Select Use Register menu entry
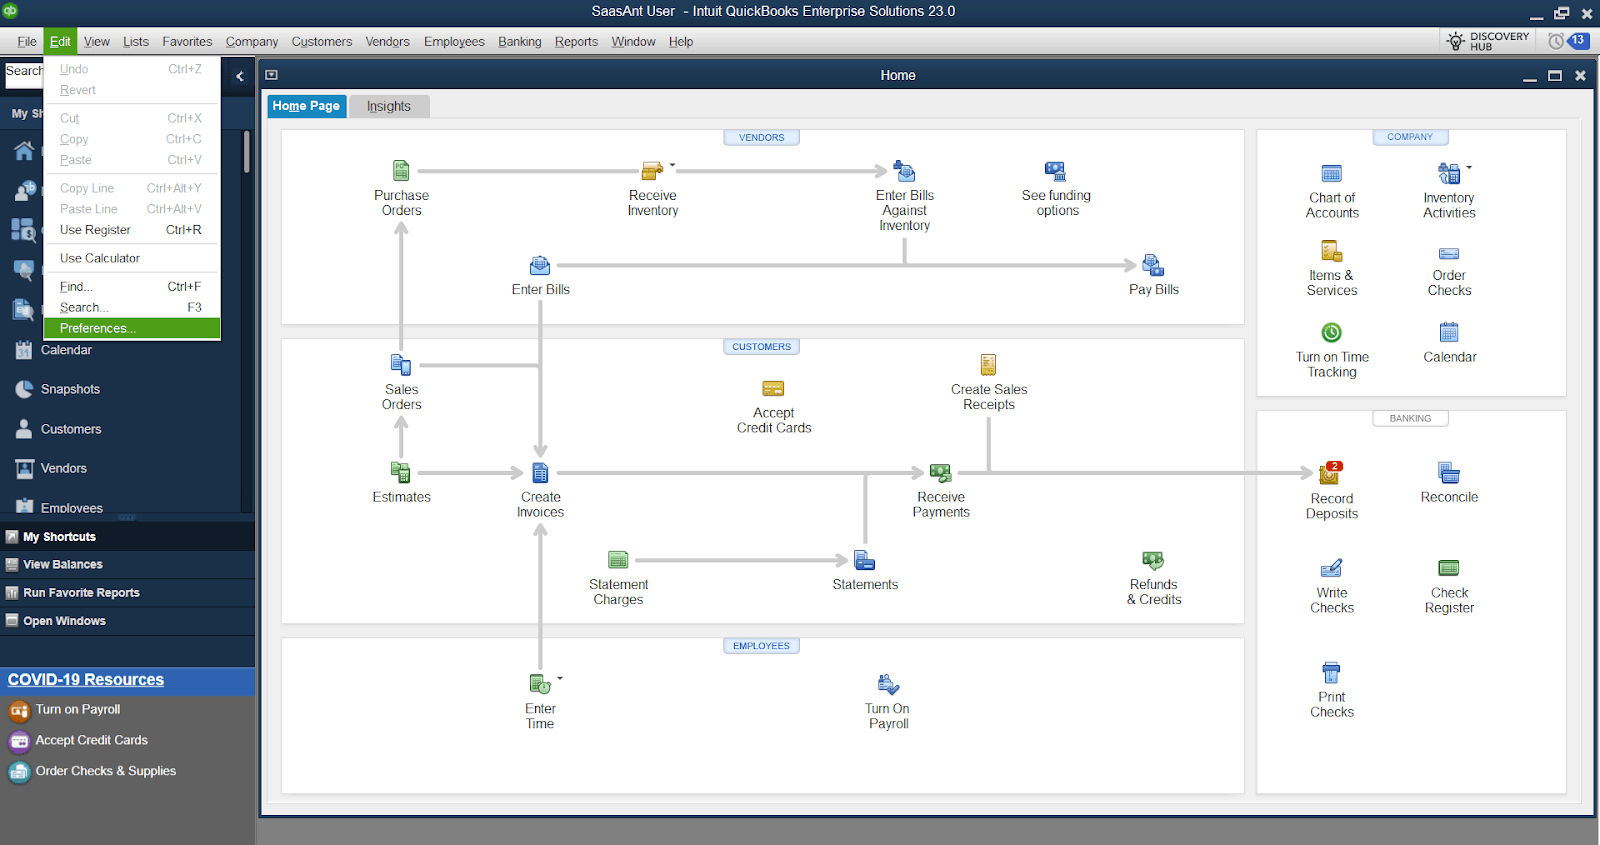1600x845 pixels. (132, 230)
